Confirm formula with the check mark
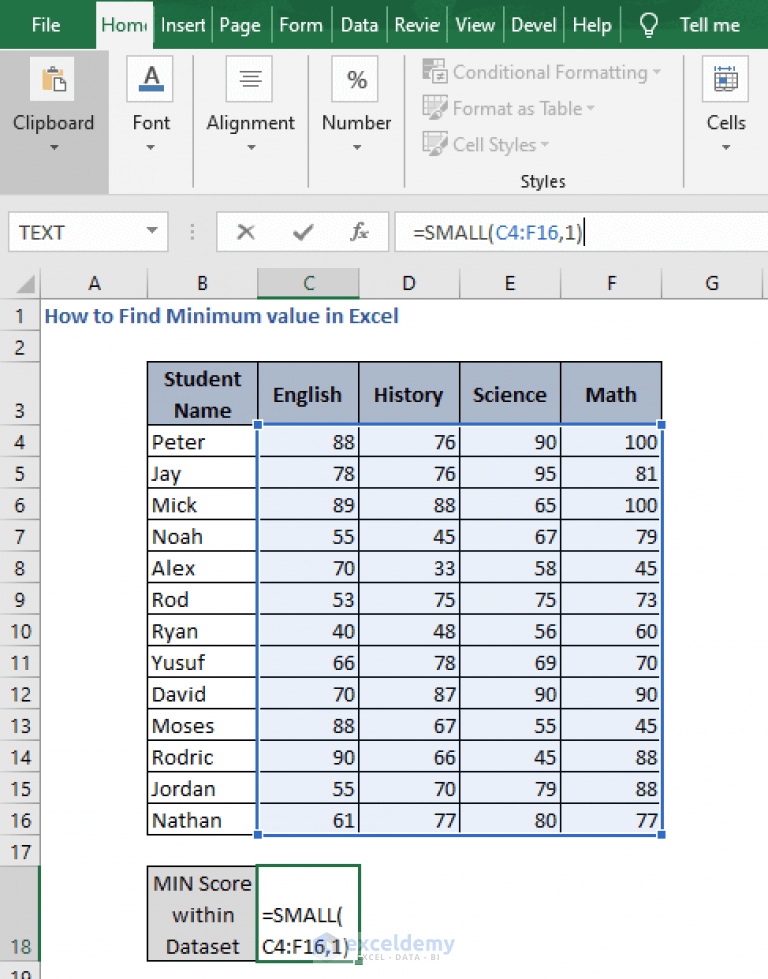 coord(303,232)
